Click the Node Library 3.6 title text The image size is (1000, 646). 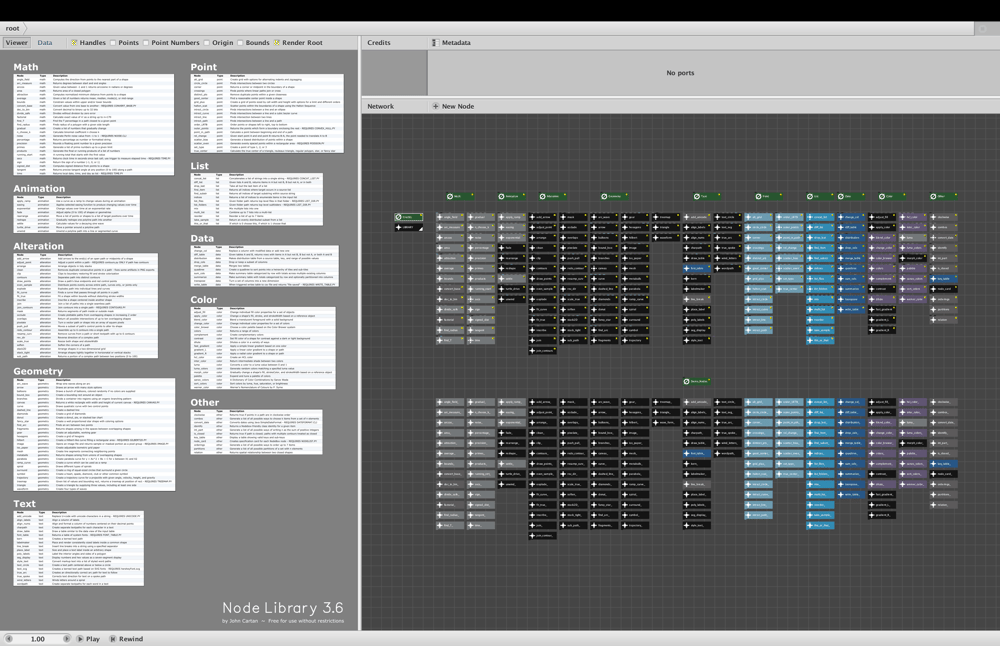click(x=283, y=608)
